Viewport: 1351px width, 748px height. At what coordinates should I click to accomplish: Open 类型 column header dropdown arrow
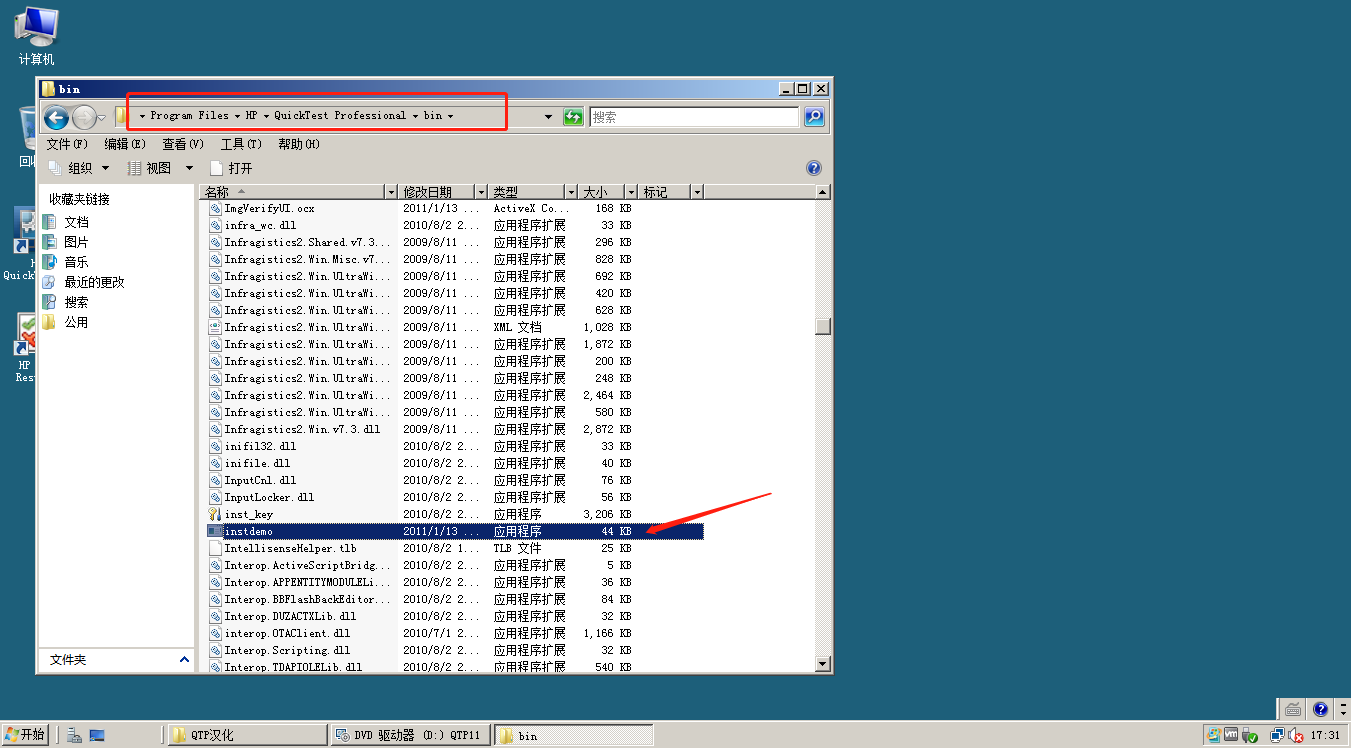coord(571,191)
